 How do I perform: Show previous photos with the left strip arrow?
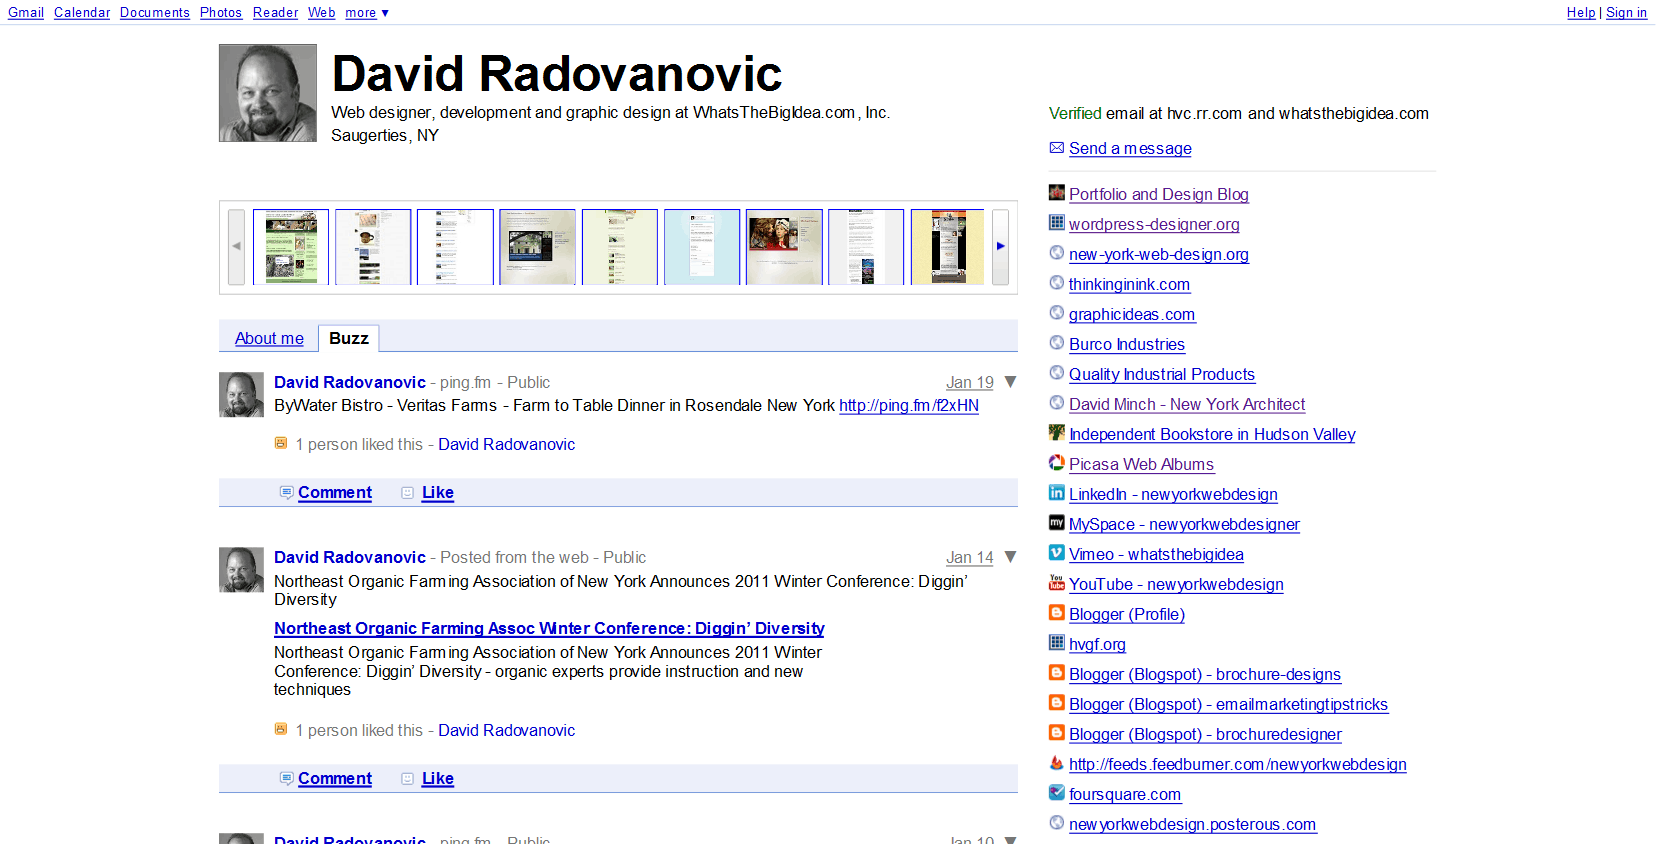[236, 246]
